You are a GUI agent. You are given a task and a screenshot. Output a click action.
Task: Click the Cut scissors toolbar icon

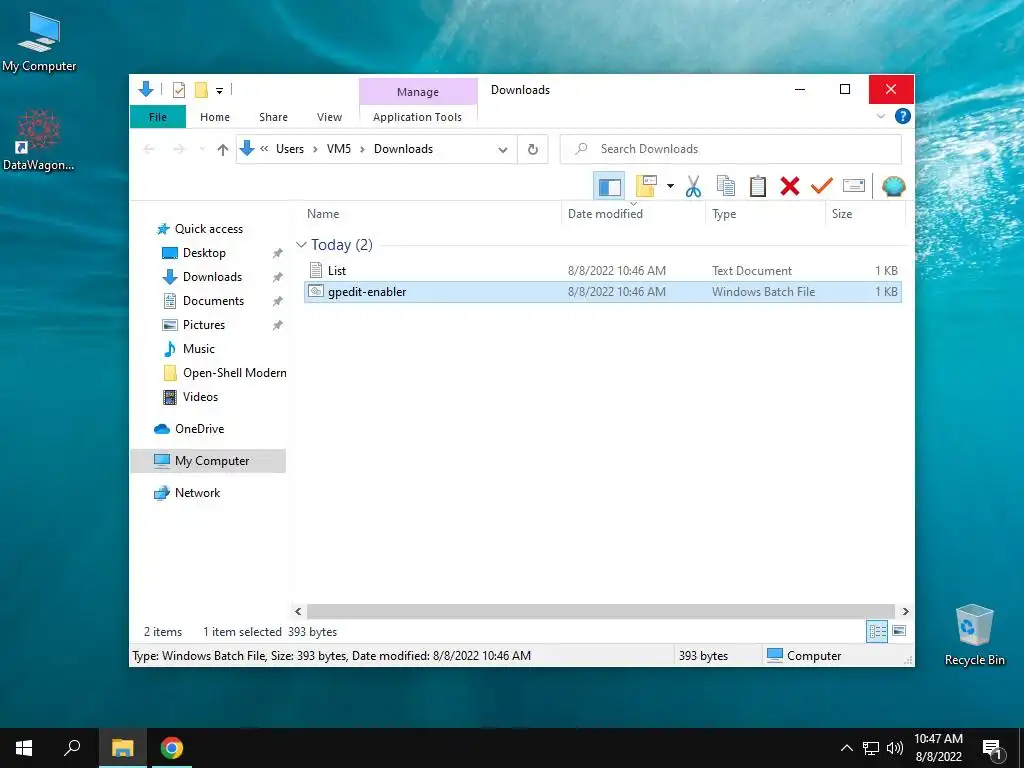pyautogui.click(x=694, y=186)
